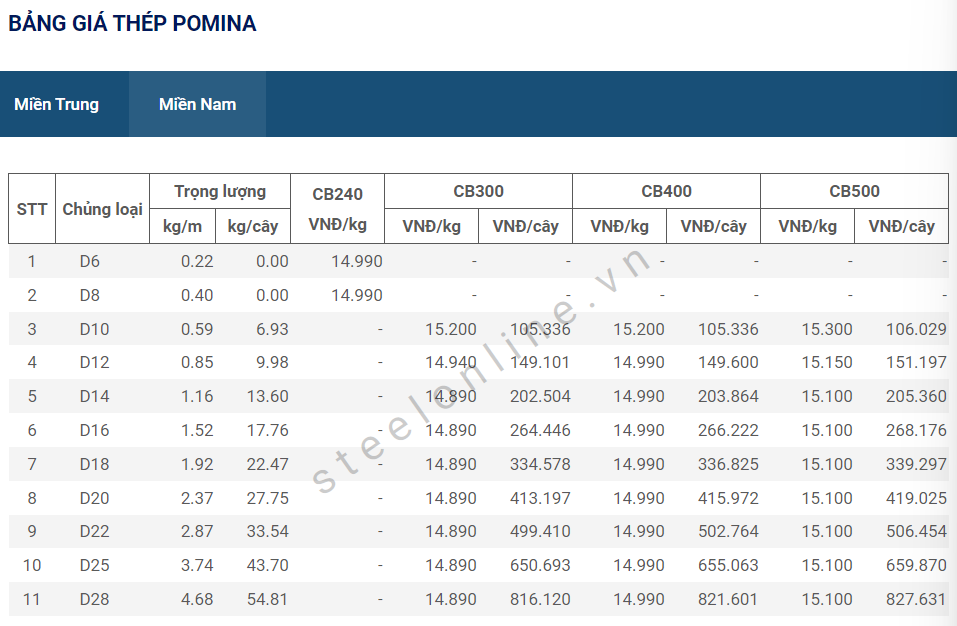Click the 264.446 CB300 price
This screenshot has height=626, width=957.
pos(540,430)
